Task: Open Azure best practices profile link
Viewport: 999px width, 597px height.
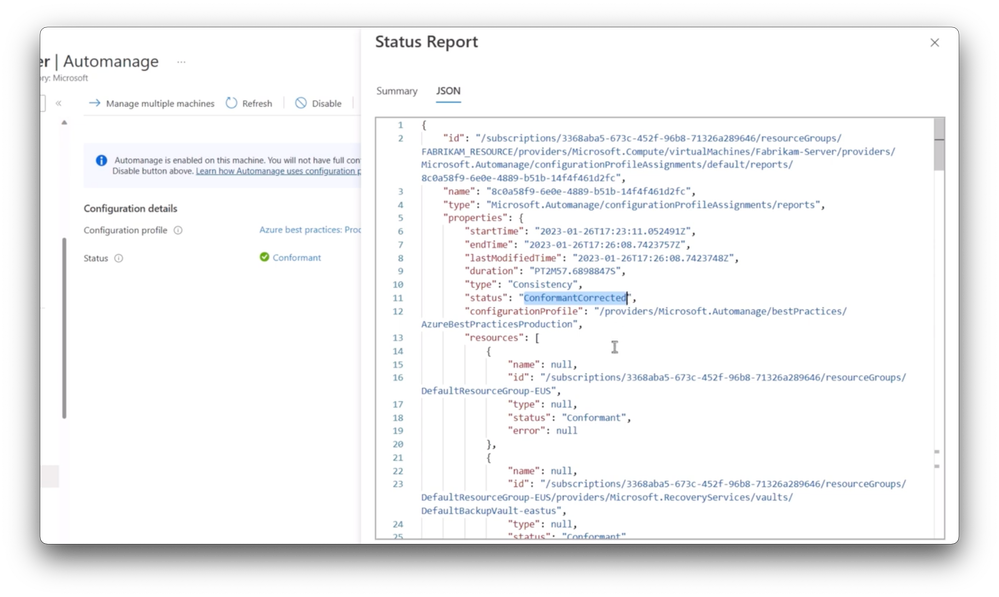Action: [x=310, y=229]
